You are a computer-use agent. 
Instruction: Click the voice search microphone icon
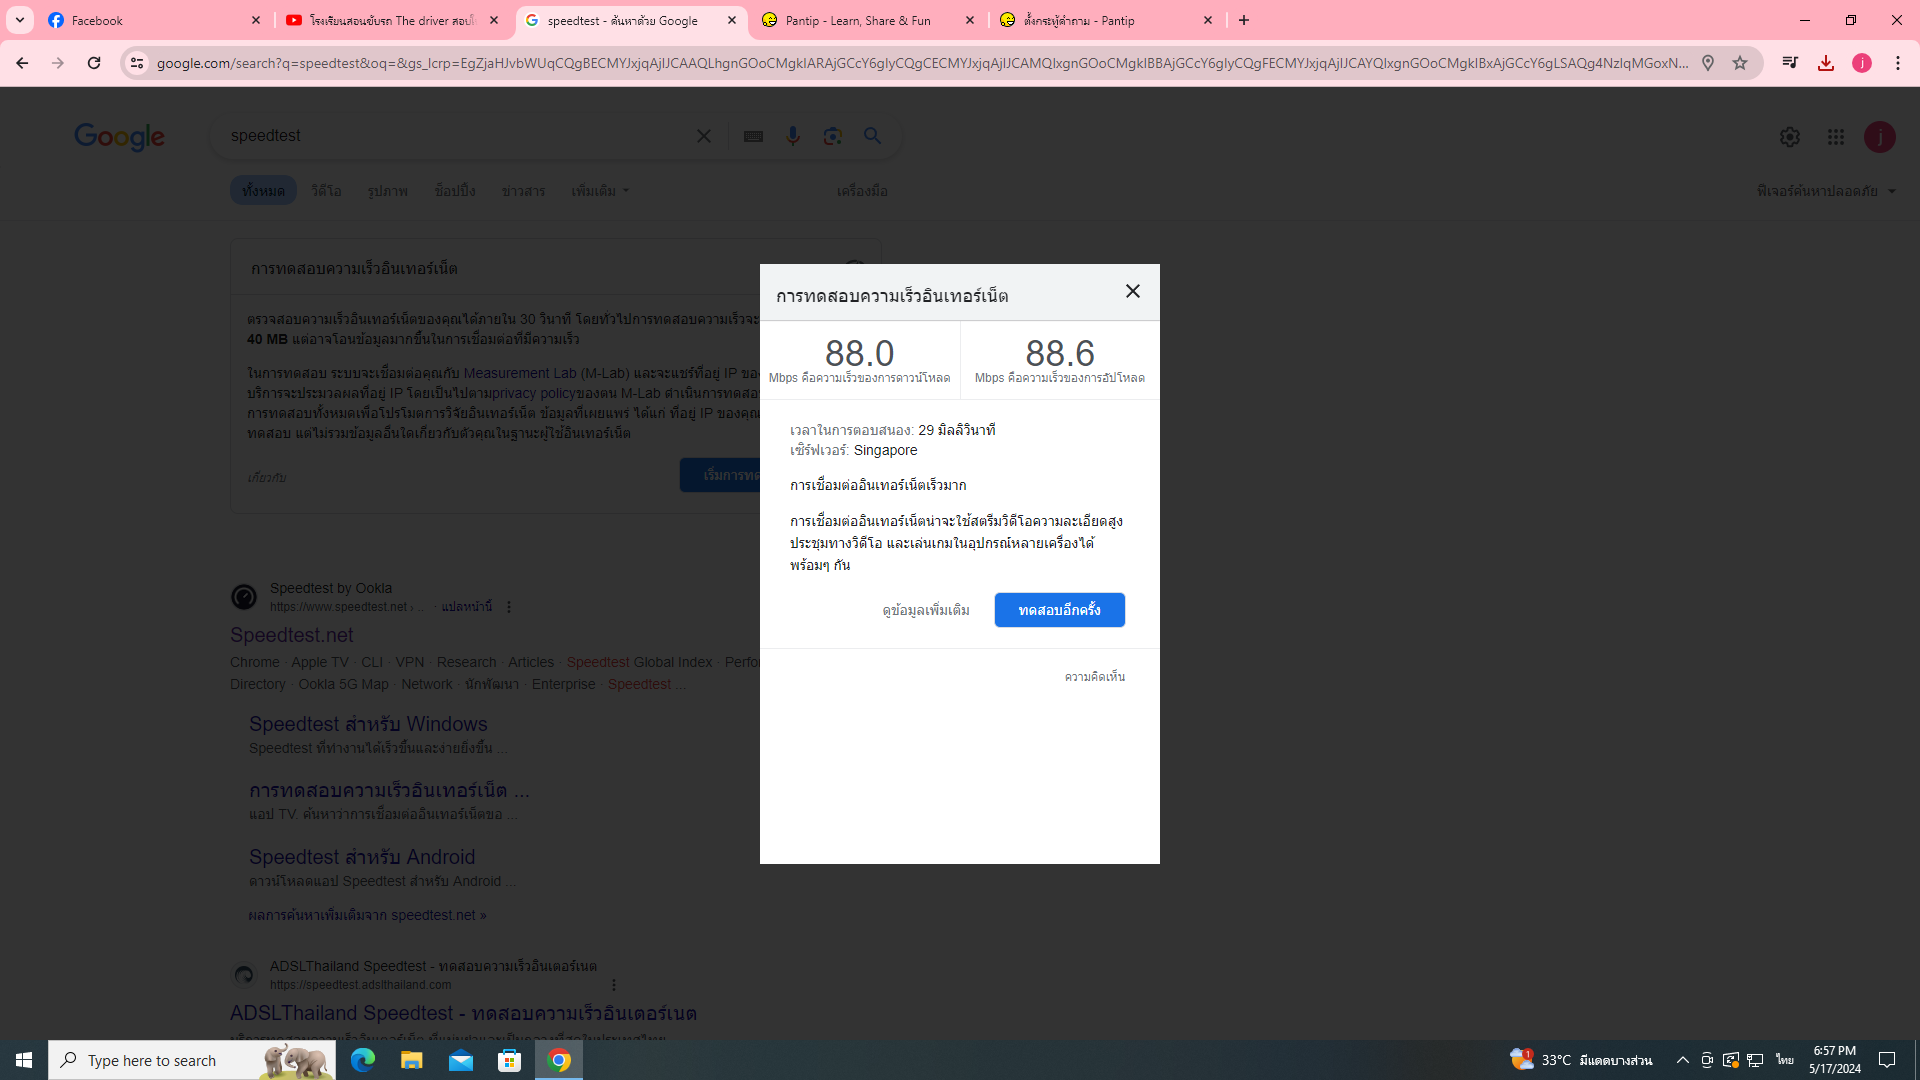(x=793, y=136)
